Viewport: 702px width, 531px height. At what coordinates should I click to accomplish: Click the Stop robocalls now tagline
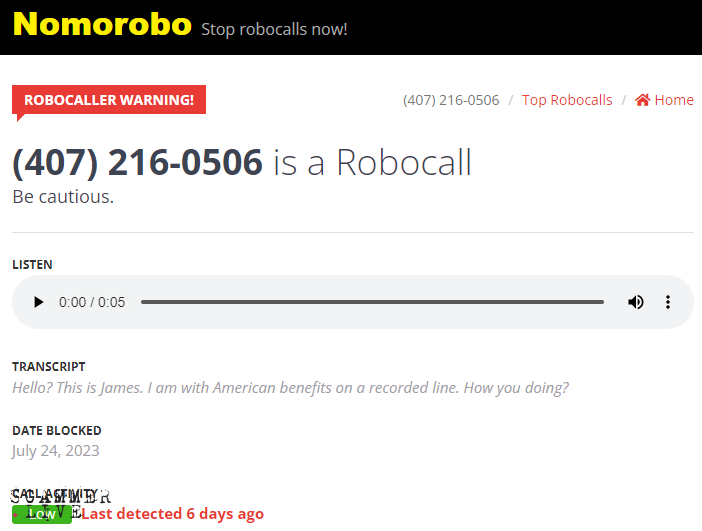click(x=274, y=29)
